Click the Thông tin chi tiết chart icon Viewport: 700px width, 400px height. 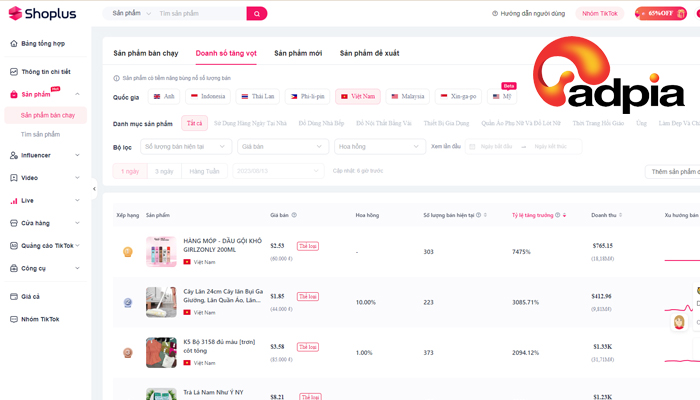(14, 71)
